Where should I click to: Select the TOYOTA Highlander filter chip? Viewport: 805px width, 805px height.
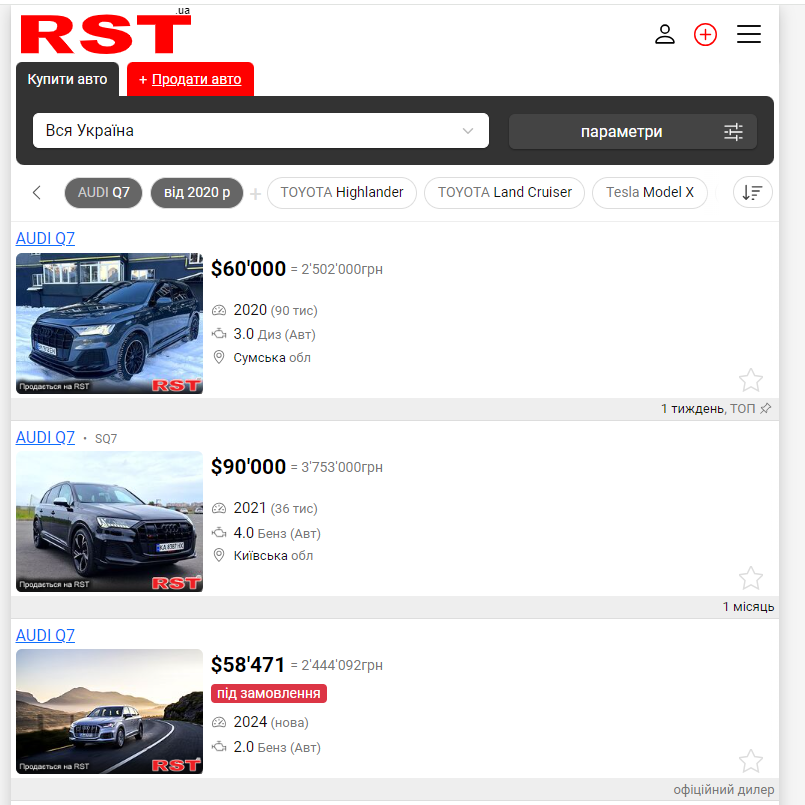[341, 192]
